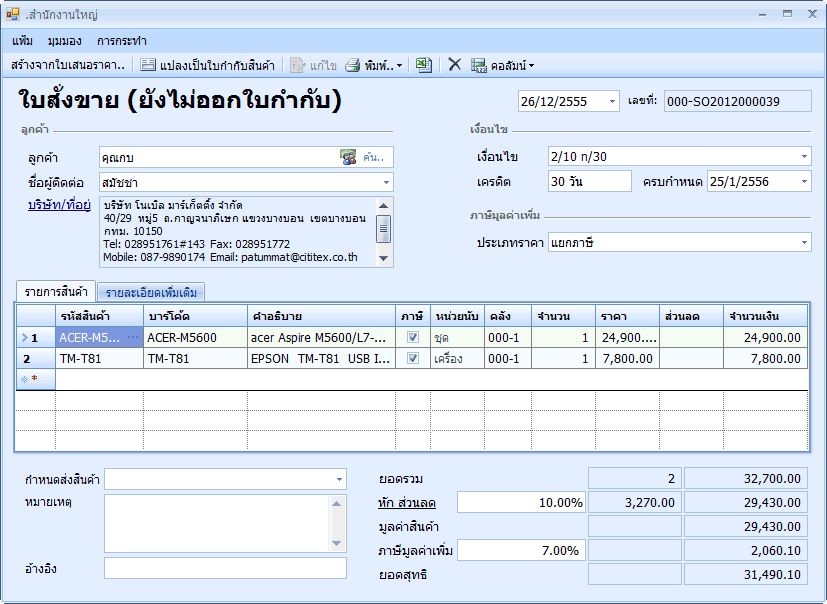Click the application icon in the title bar
This screenshot has height=604, width=827.
click(13, 15)
